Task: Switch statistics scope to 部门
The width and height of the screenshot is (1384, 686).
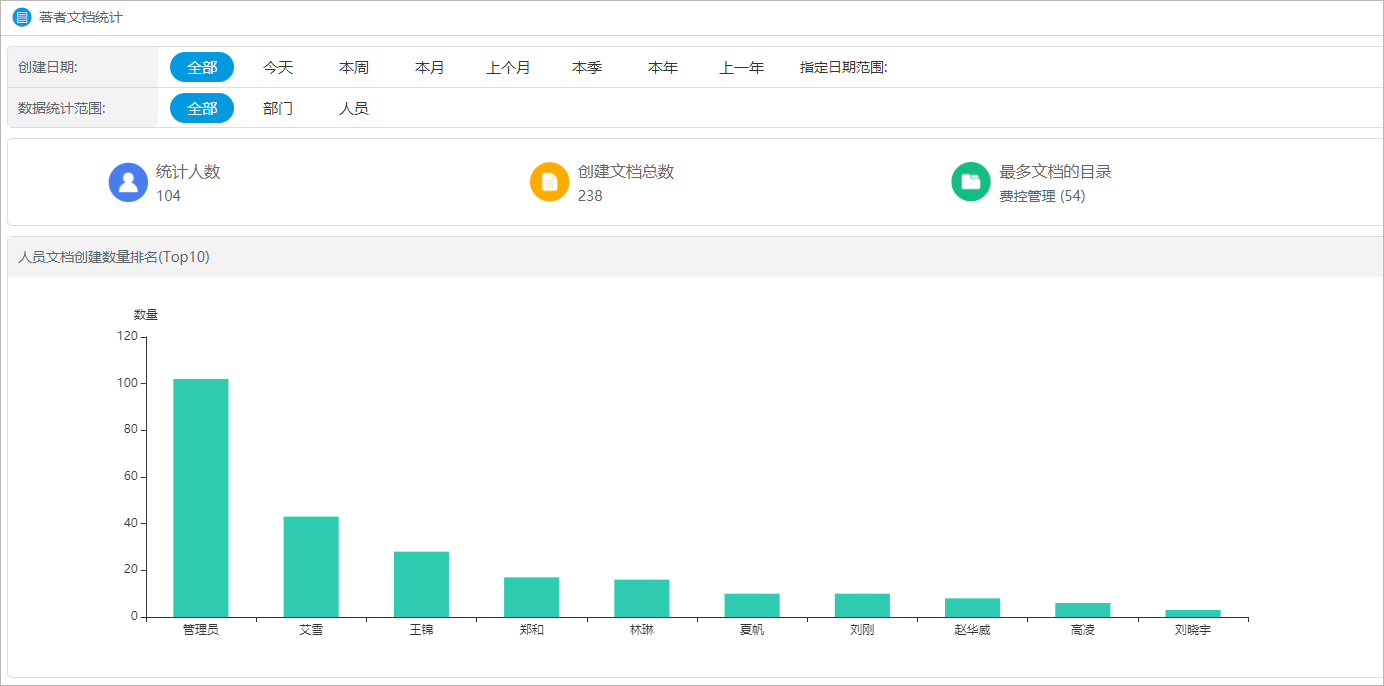Action: (278, 107)
